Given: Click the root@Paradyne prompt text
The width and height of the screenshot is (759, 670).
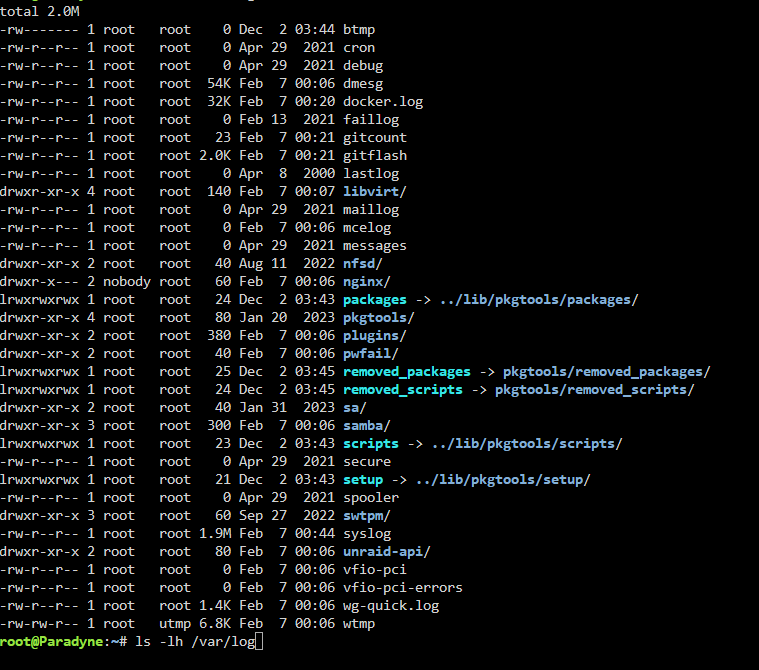Looking at the screenshot, I should click(x=51, y=641).
